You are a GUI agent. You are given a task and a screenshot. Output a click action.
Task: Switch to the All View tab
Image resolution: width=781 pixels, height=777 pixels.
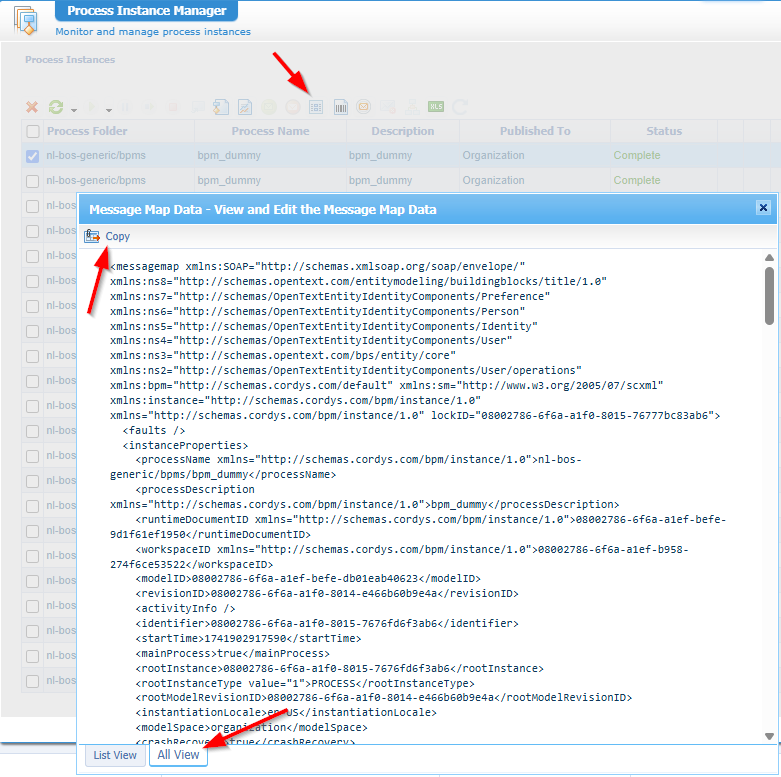tap(178, 755)
